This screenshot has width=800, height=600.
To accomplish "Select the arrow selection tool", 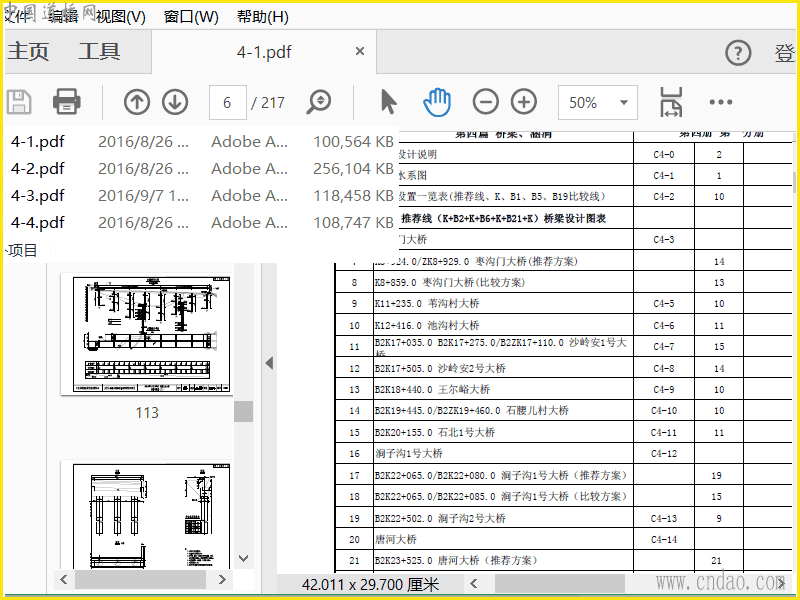I will tap(388, 102).
